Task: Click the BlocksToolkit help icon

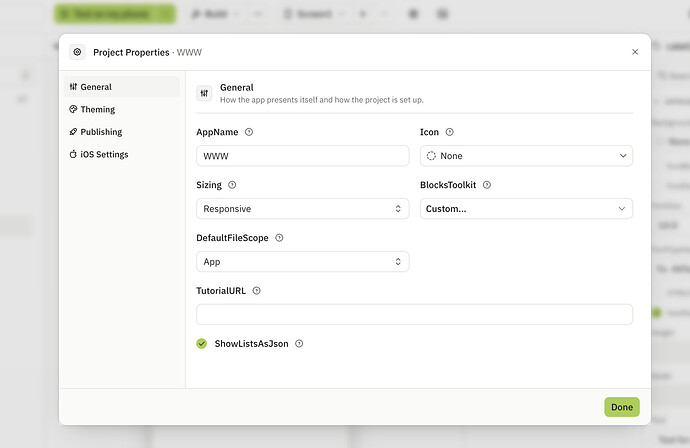Action: (487, 185)
